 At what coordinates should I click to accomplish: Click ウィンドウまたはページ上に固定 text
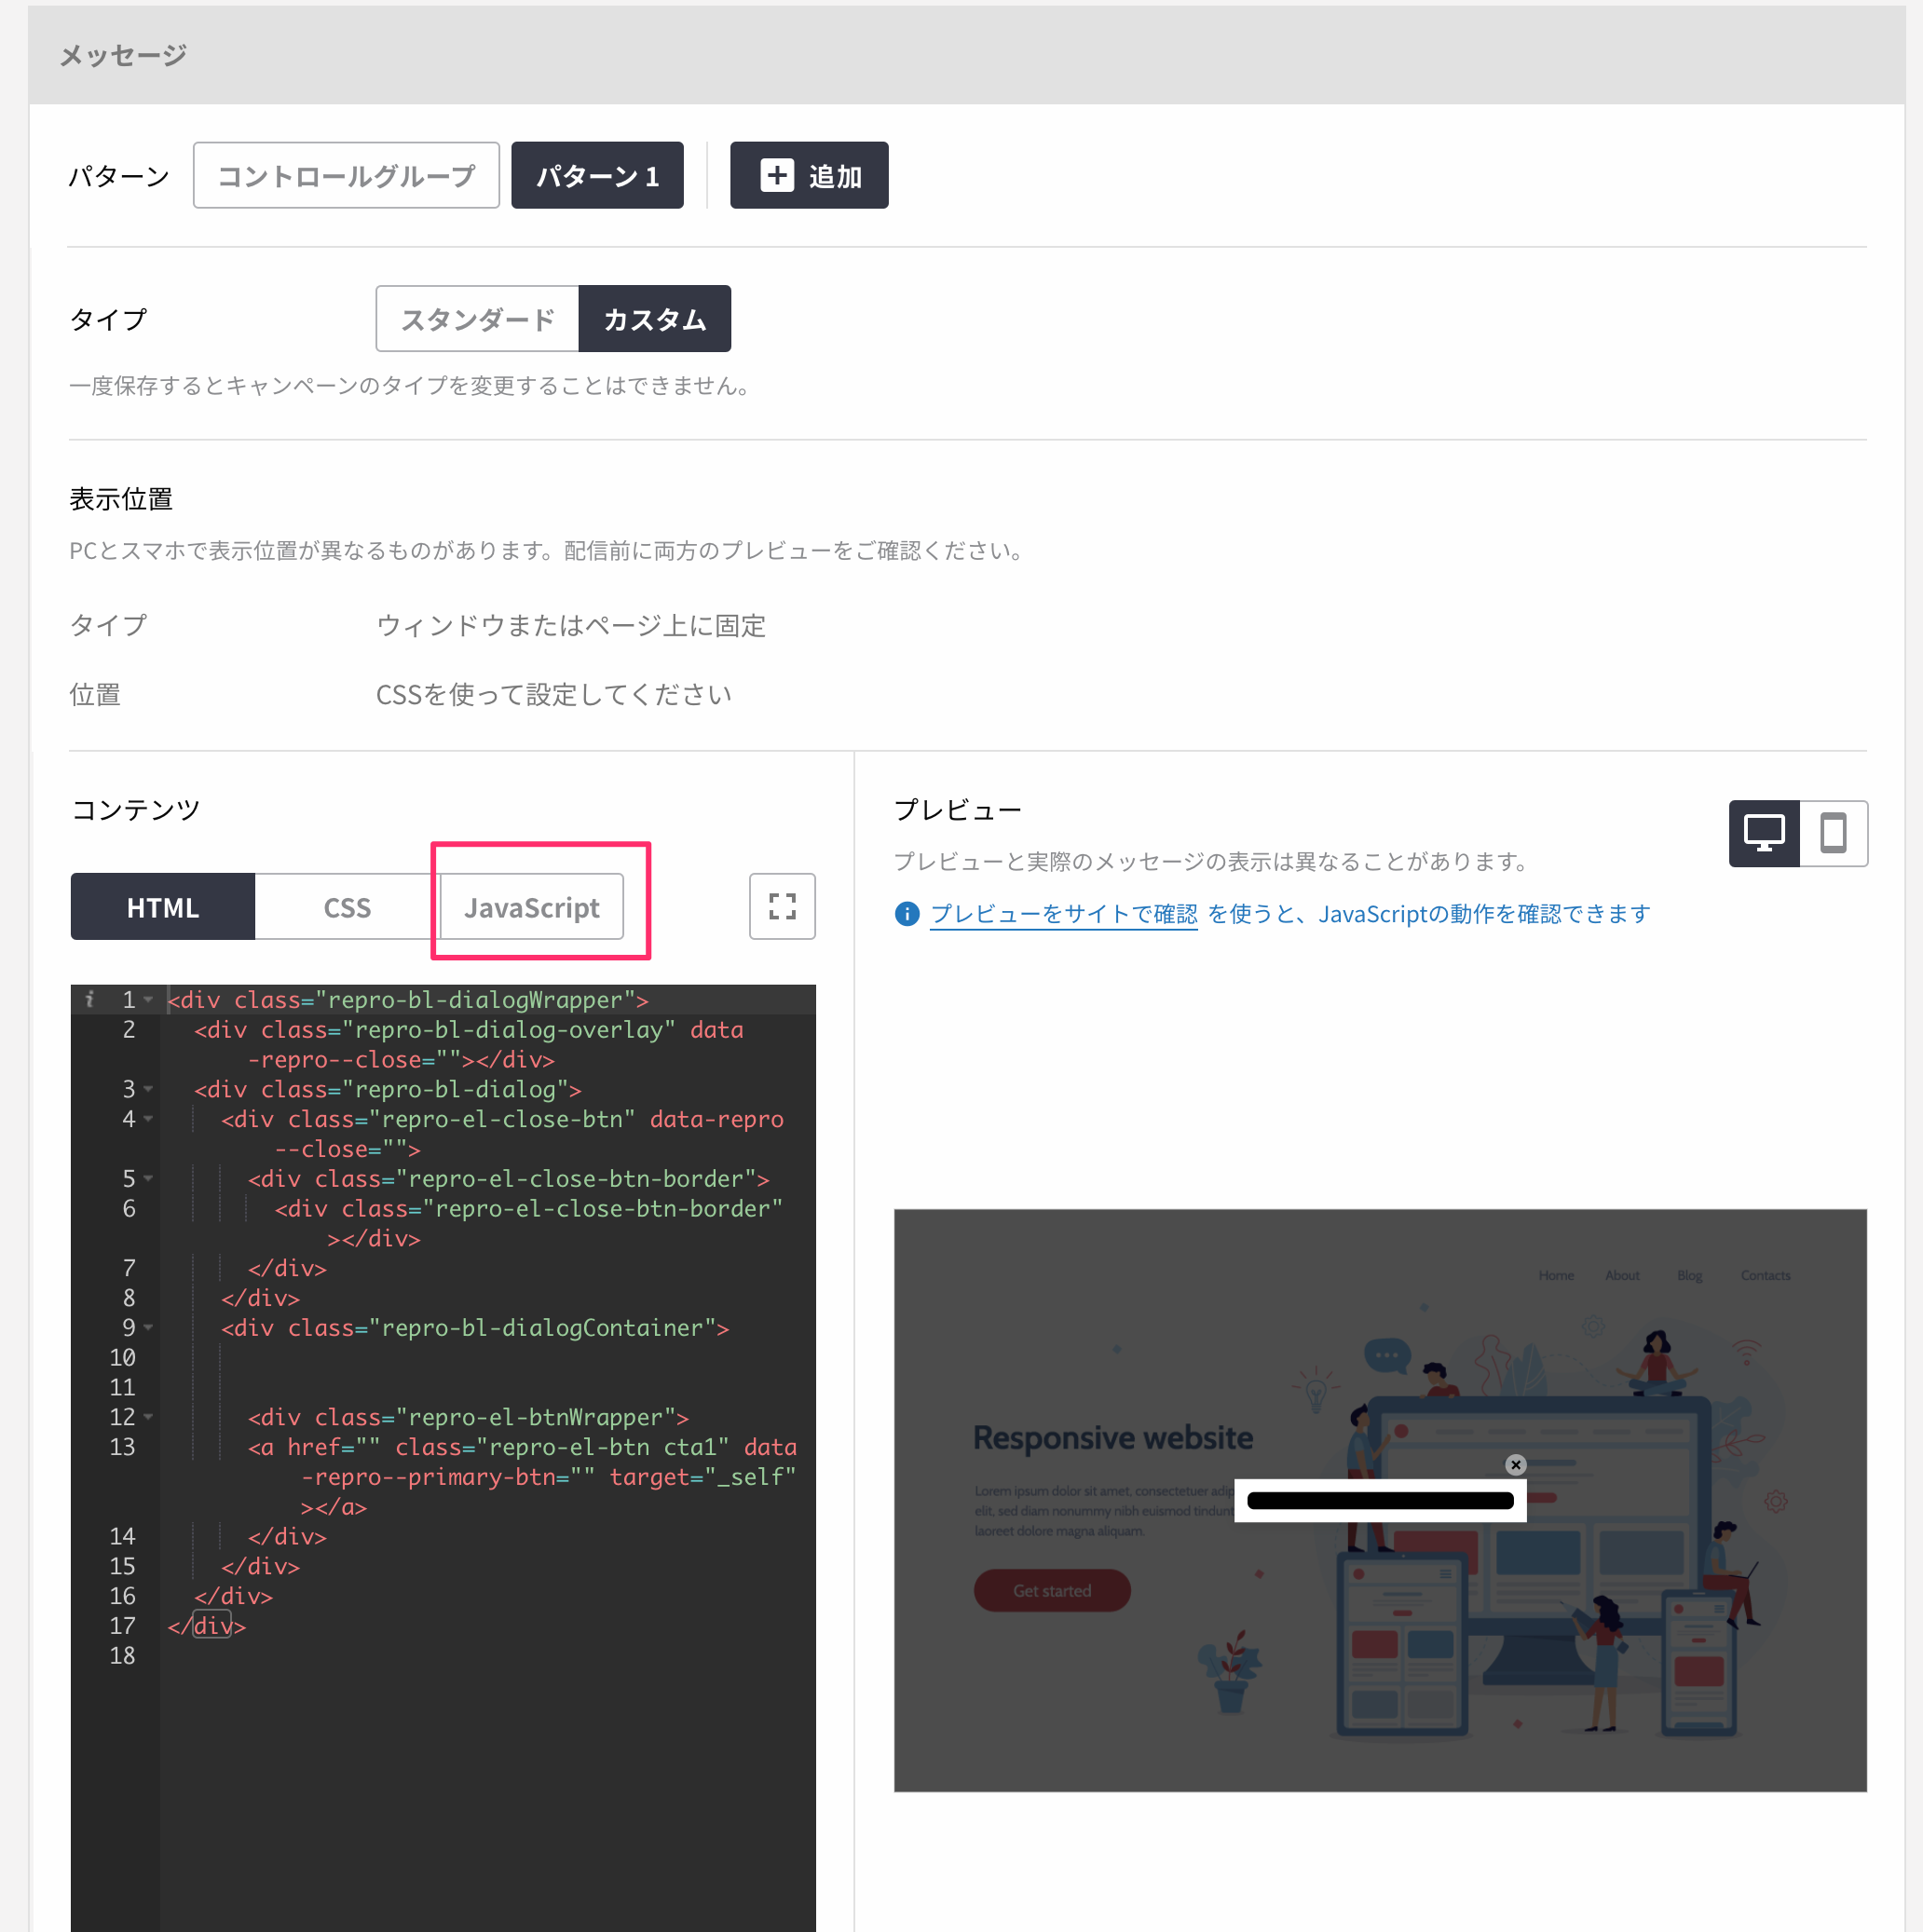pyautogui.click(x=571, y=626)
